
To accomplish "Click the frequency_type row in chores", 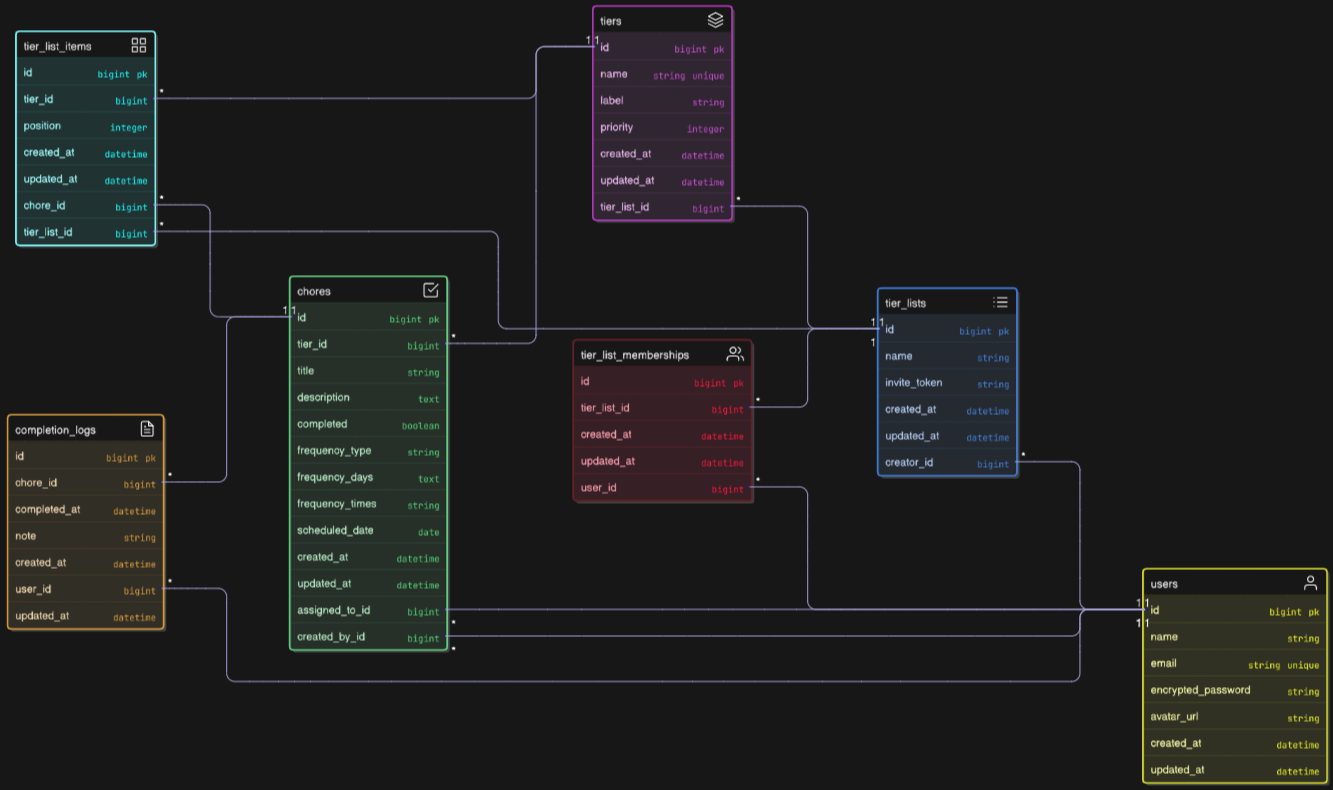I will (x=369, y=451).
